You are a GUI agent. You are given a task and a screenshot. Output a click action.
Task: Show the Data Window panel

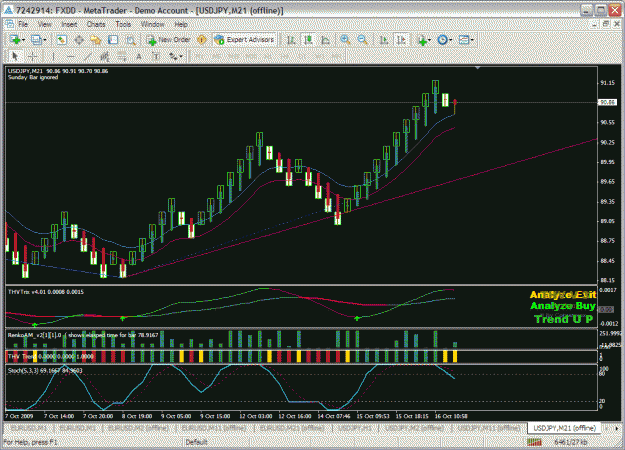click(79, 40)
